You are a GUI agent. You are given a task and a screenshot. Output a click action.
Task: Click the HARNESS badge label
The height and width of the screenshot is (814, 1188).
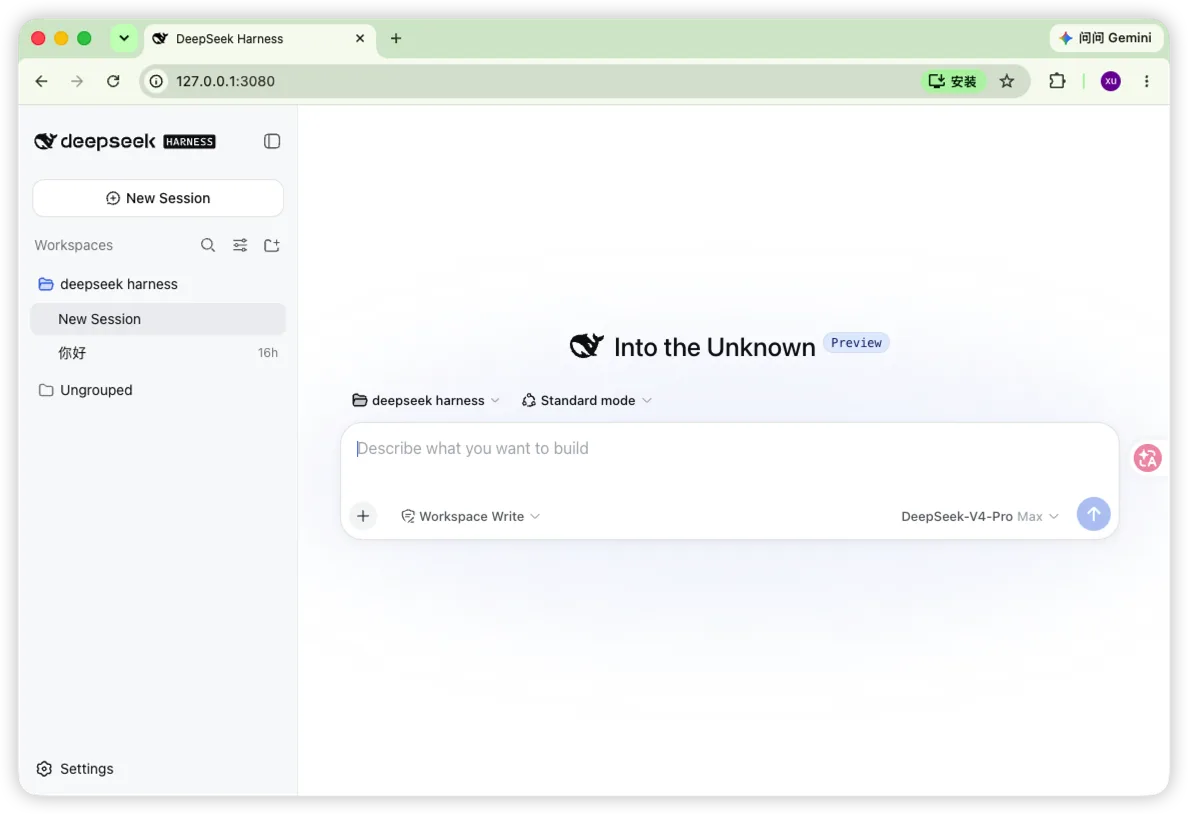coord(189,142)
